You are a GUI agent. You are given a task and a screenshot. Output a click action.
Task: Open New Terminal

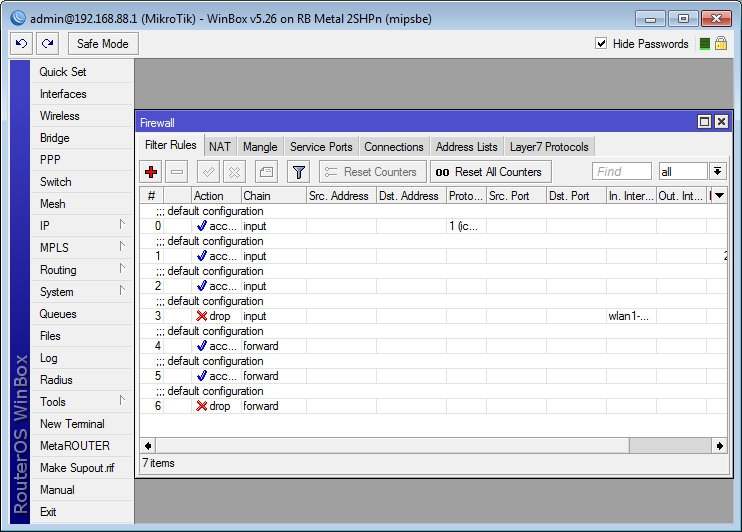pyautogui.click(x=82, y=424)
